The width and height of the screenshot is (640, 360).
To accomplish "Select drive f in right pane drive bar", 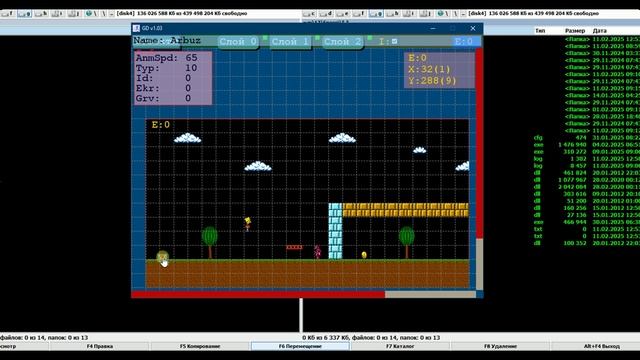I will click(360, 13).
